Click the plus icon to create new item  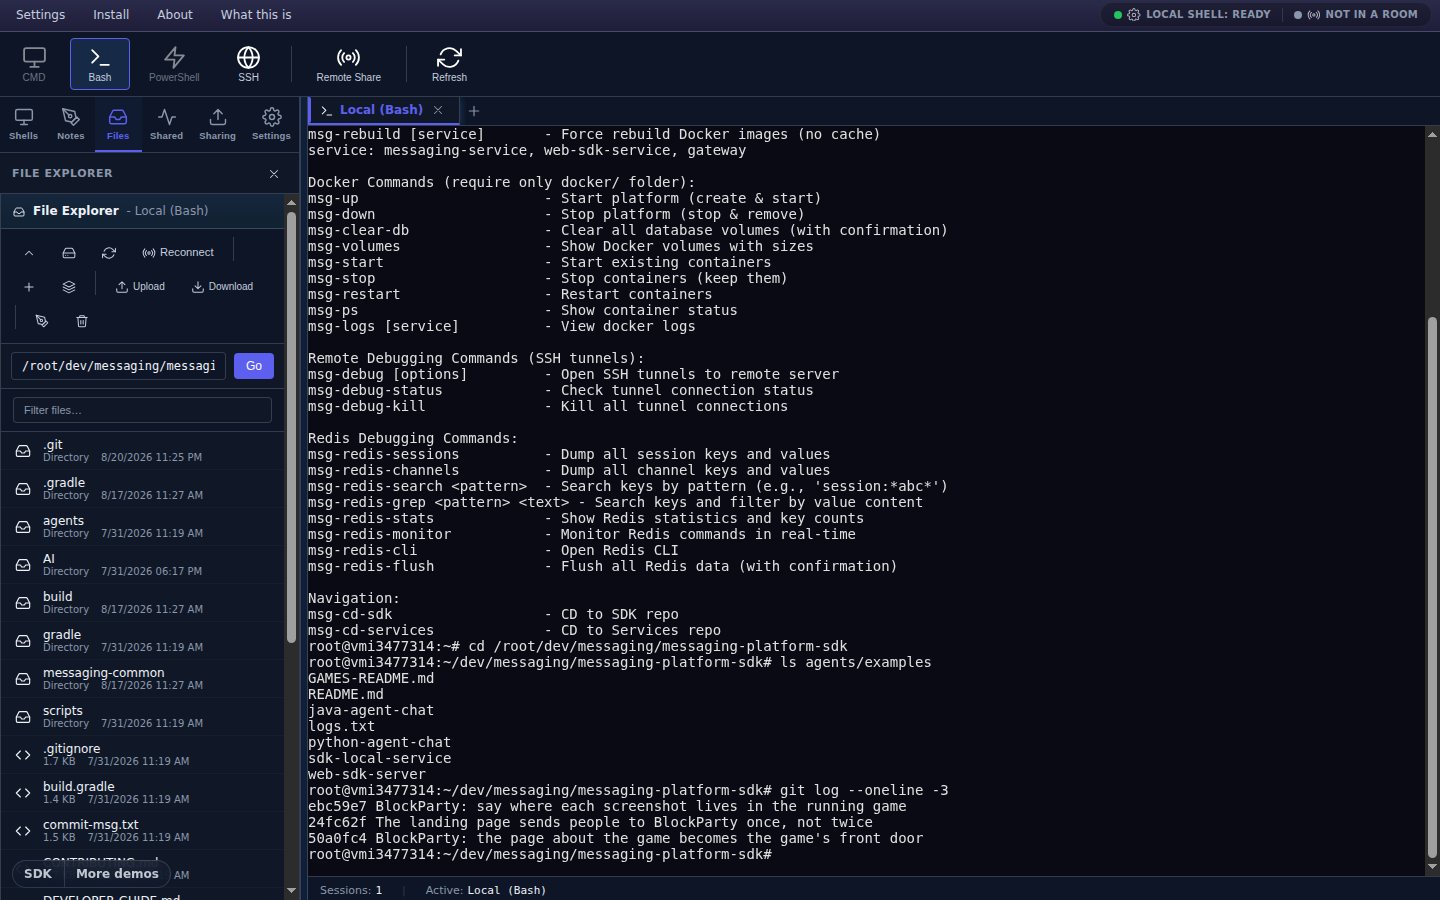point(29,287)
